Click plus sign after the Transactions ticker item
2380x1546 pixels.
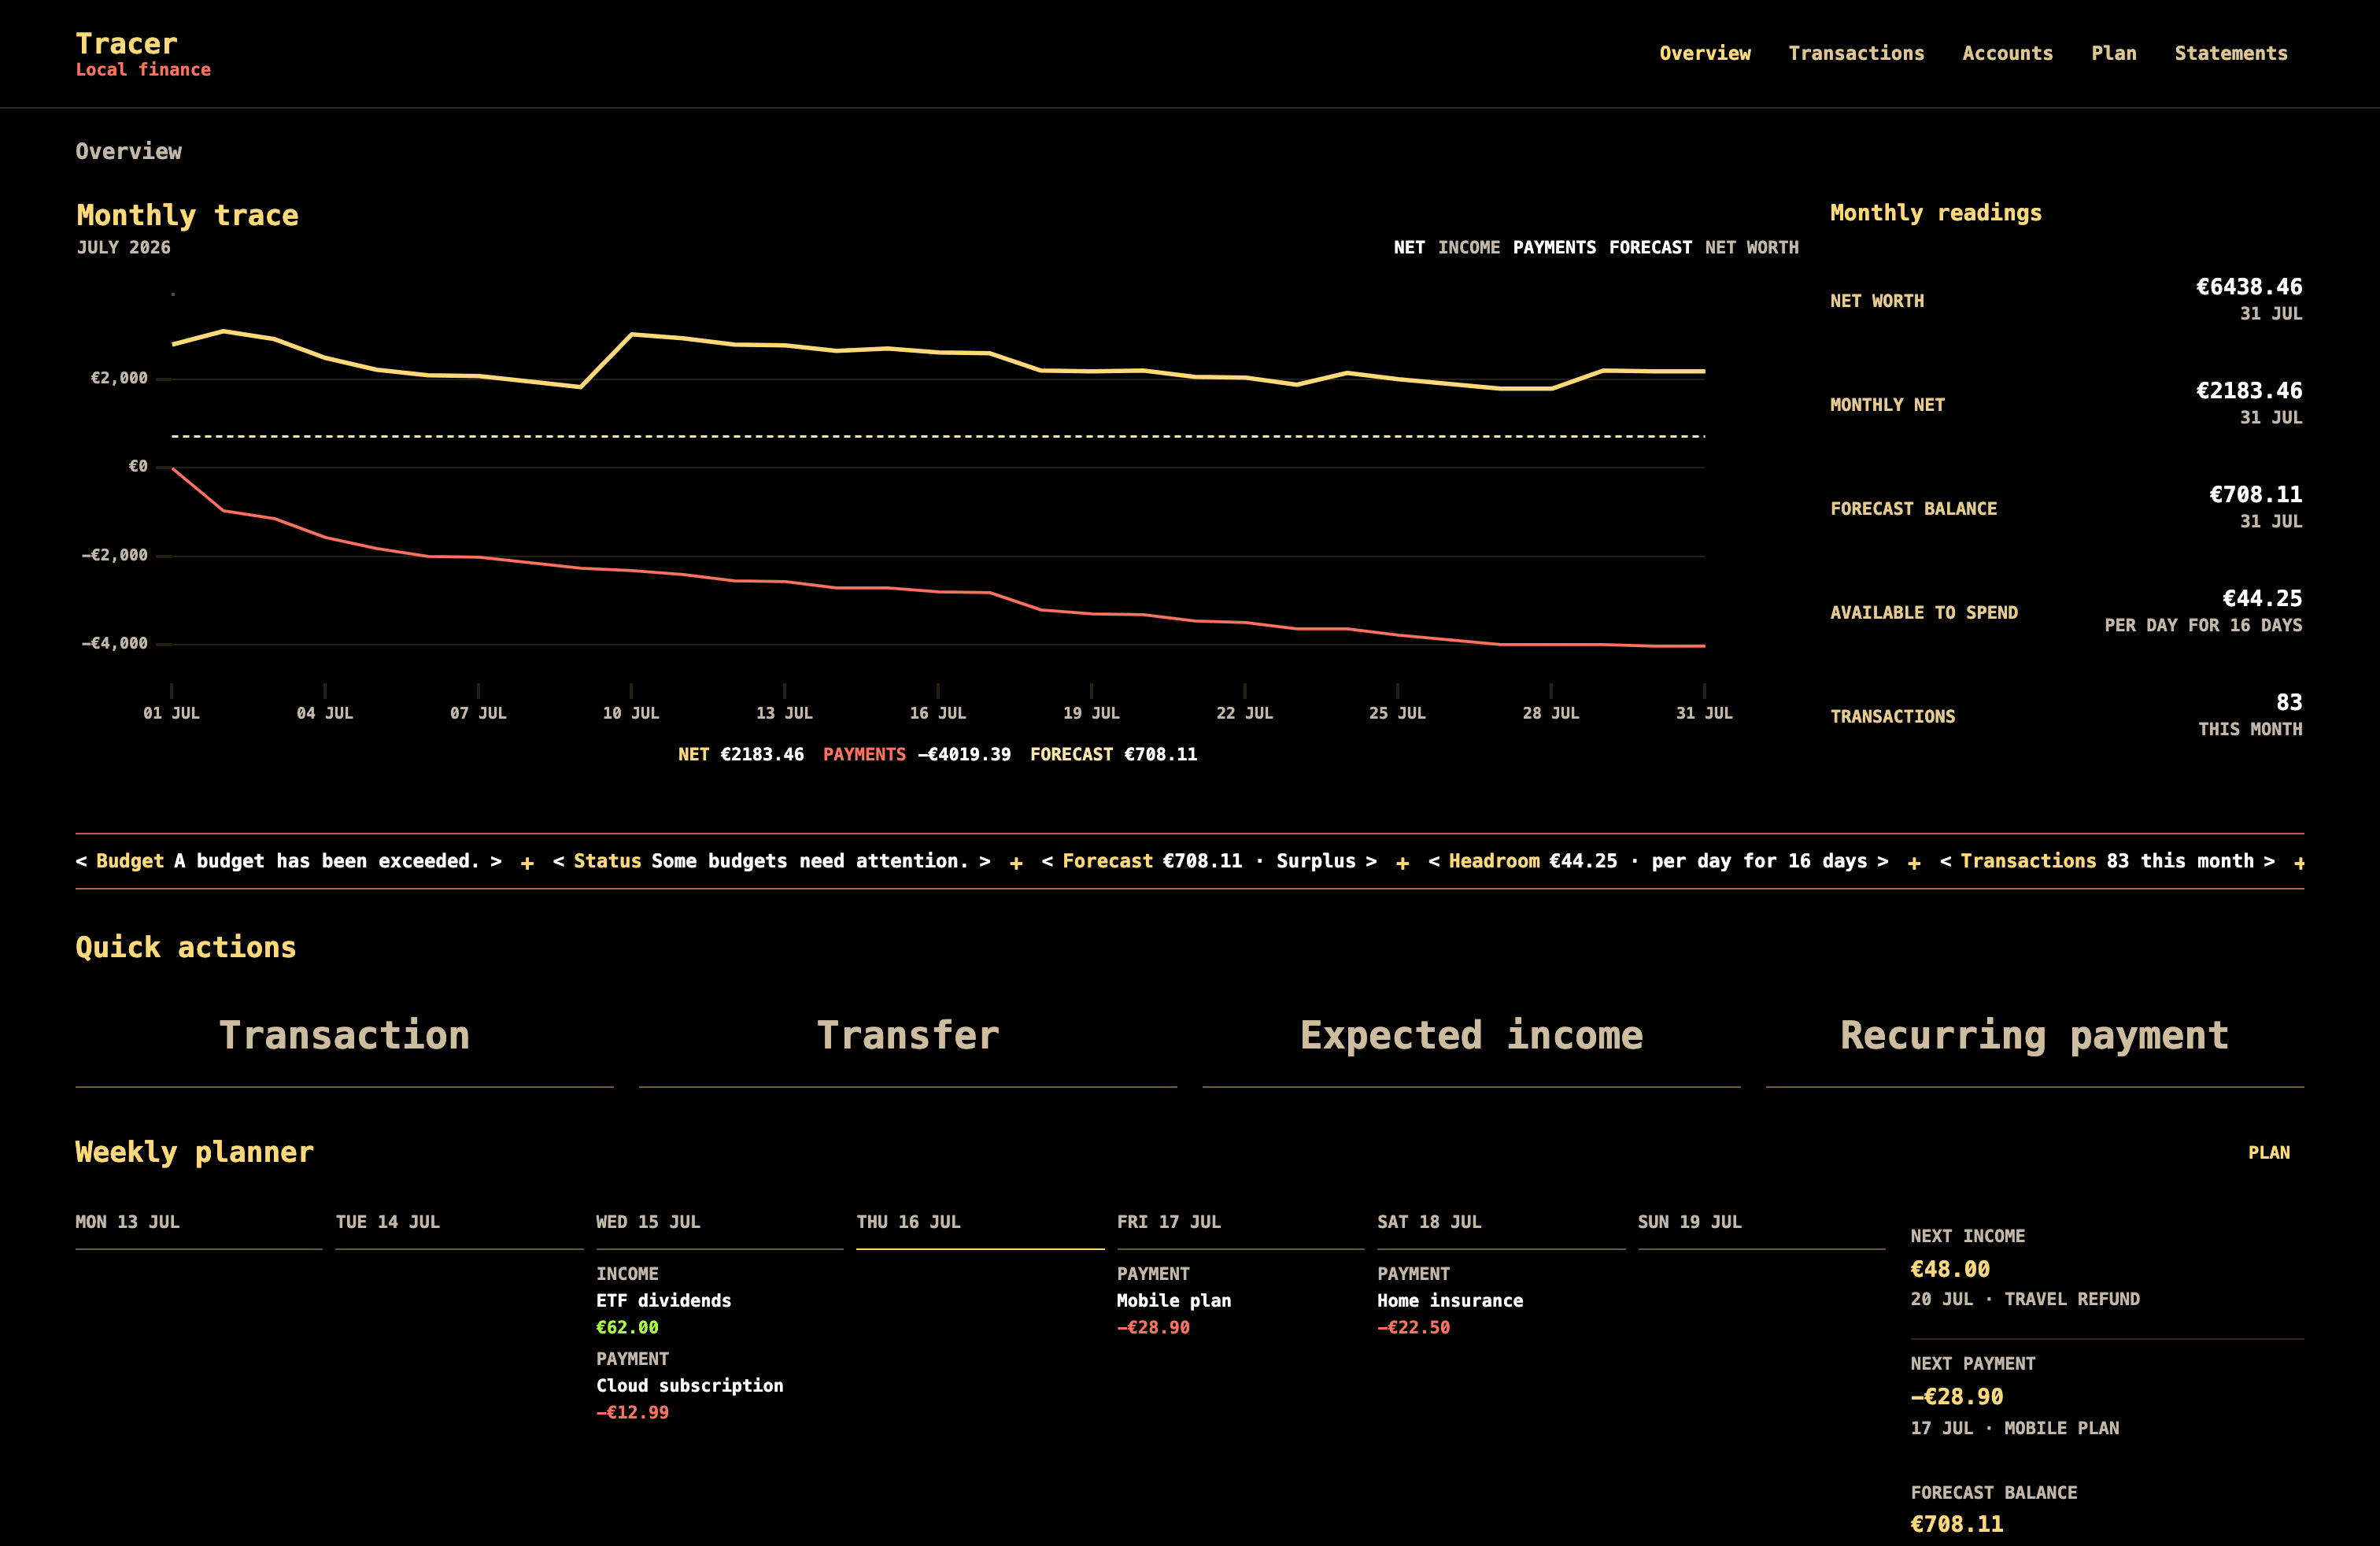click(2299, 863)
